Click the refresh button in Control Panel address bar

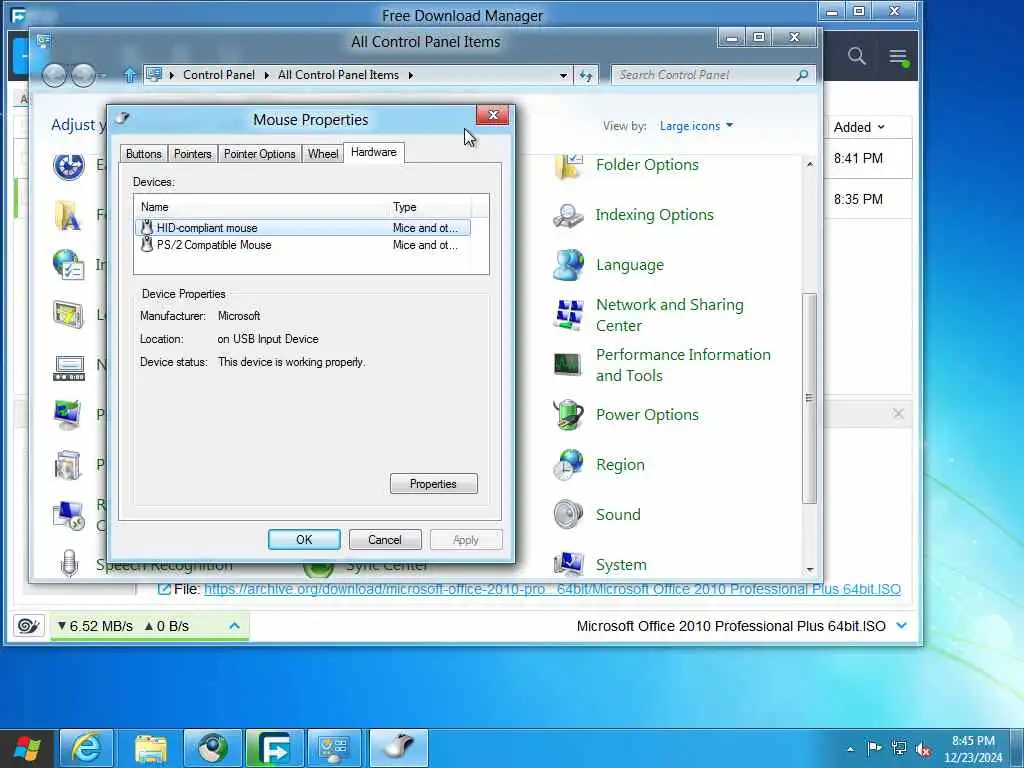tap(586, 76)
